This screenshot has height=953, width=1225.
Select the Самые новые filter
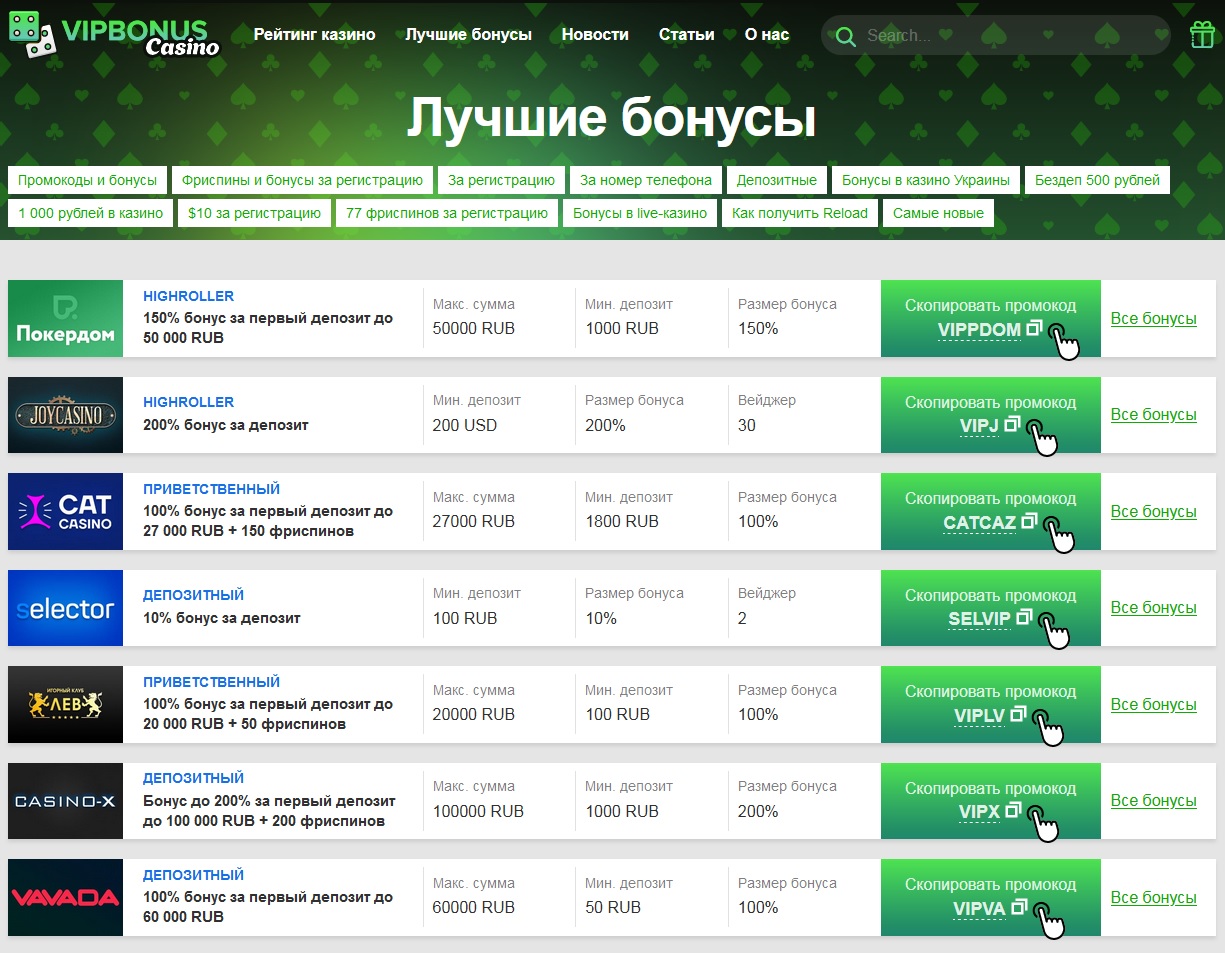938,213
